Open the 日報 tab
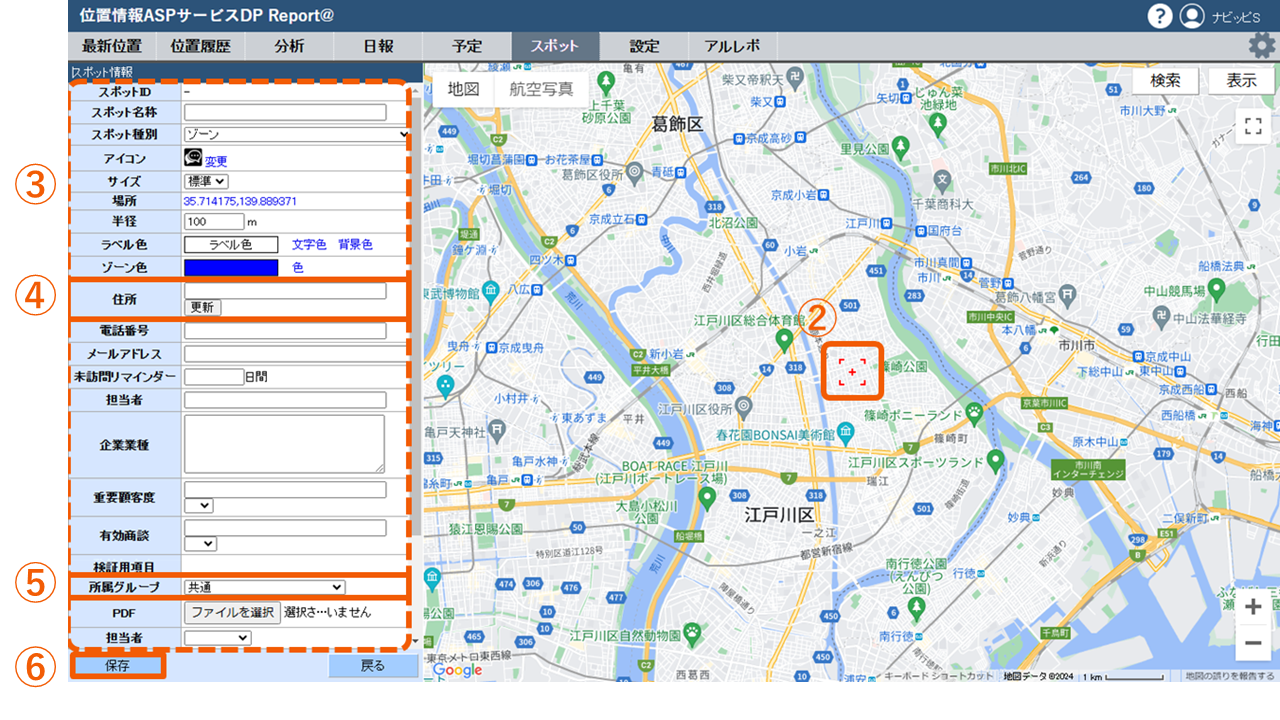 pos(378,46)
